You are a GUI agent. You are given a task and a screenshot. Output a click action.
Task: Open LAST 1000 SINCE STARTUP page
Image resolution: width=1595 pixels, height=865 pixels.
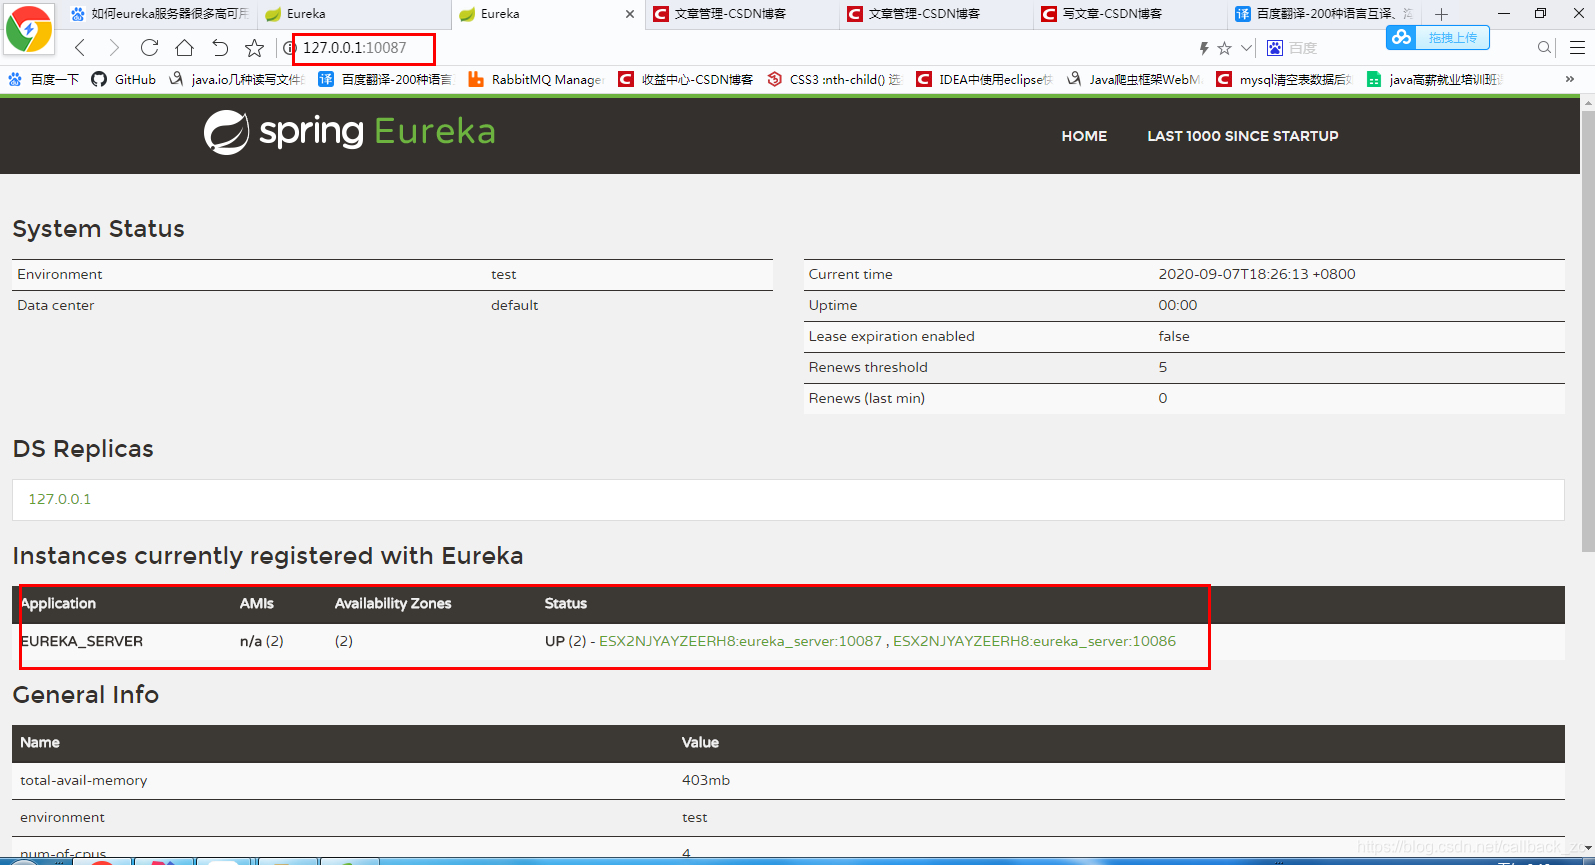1243,136
